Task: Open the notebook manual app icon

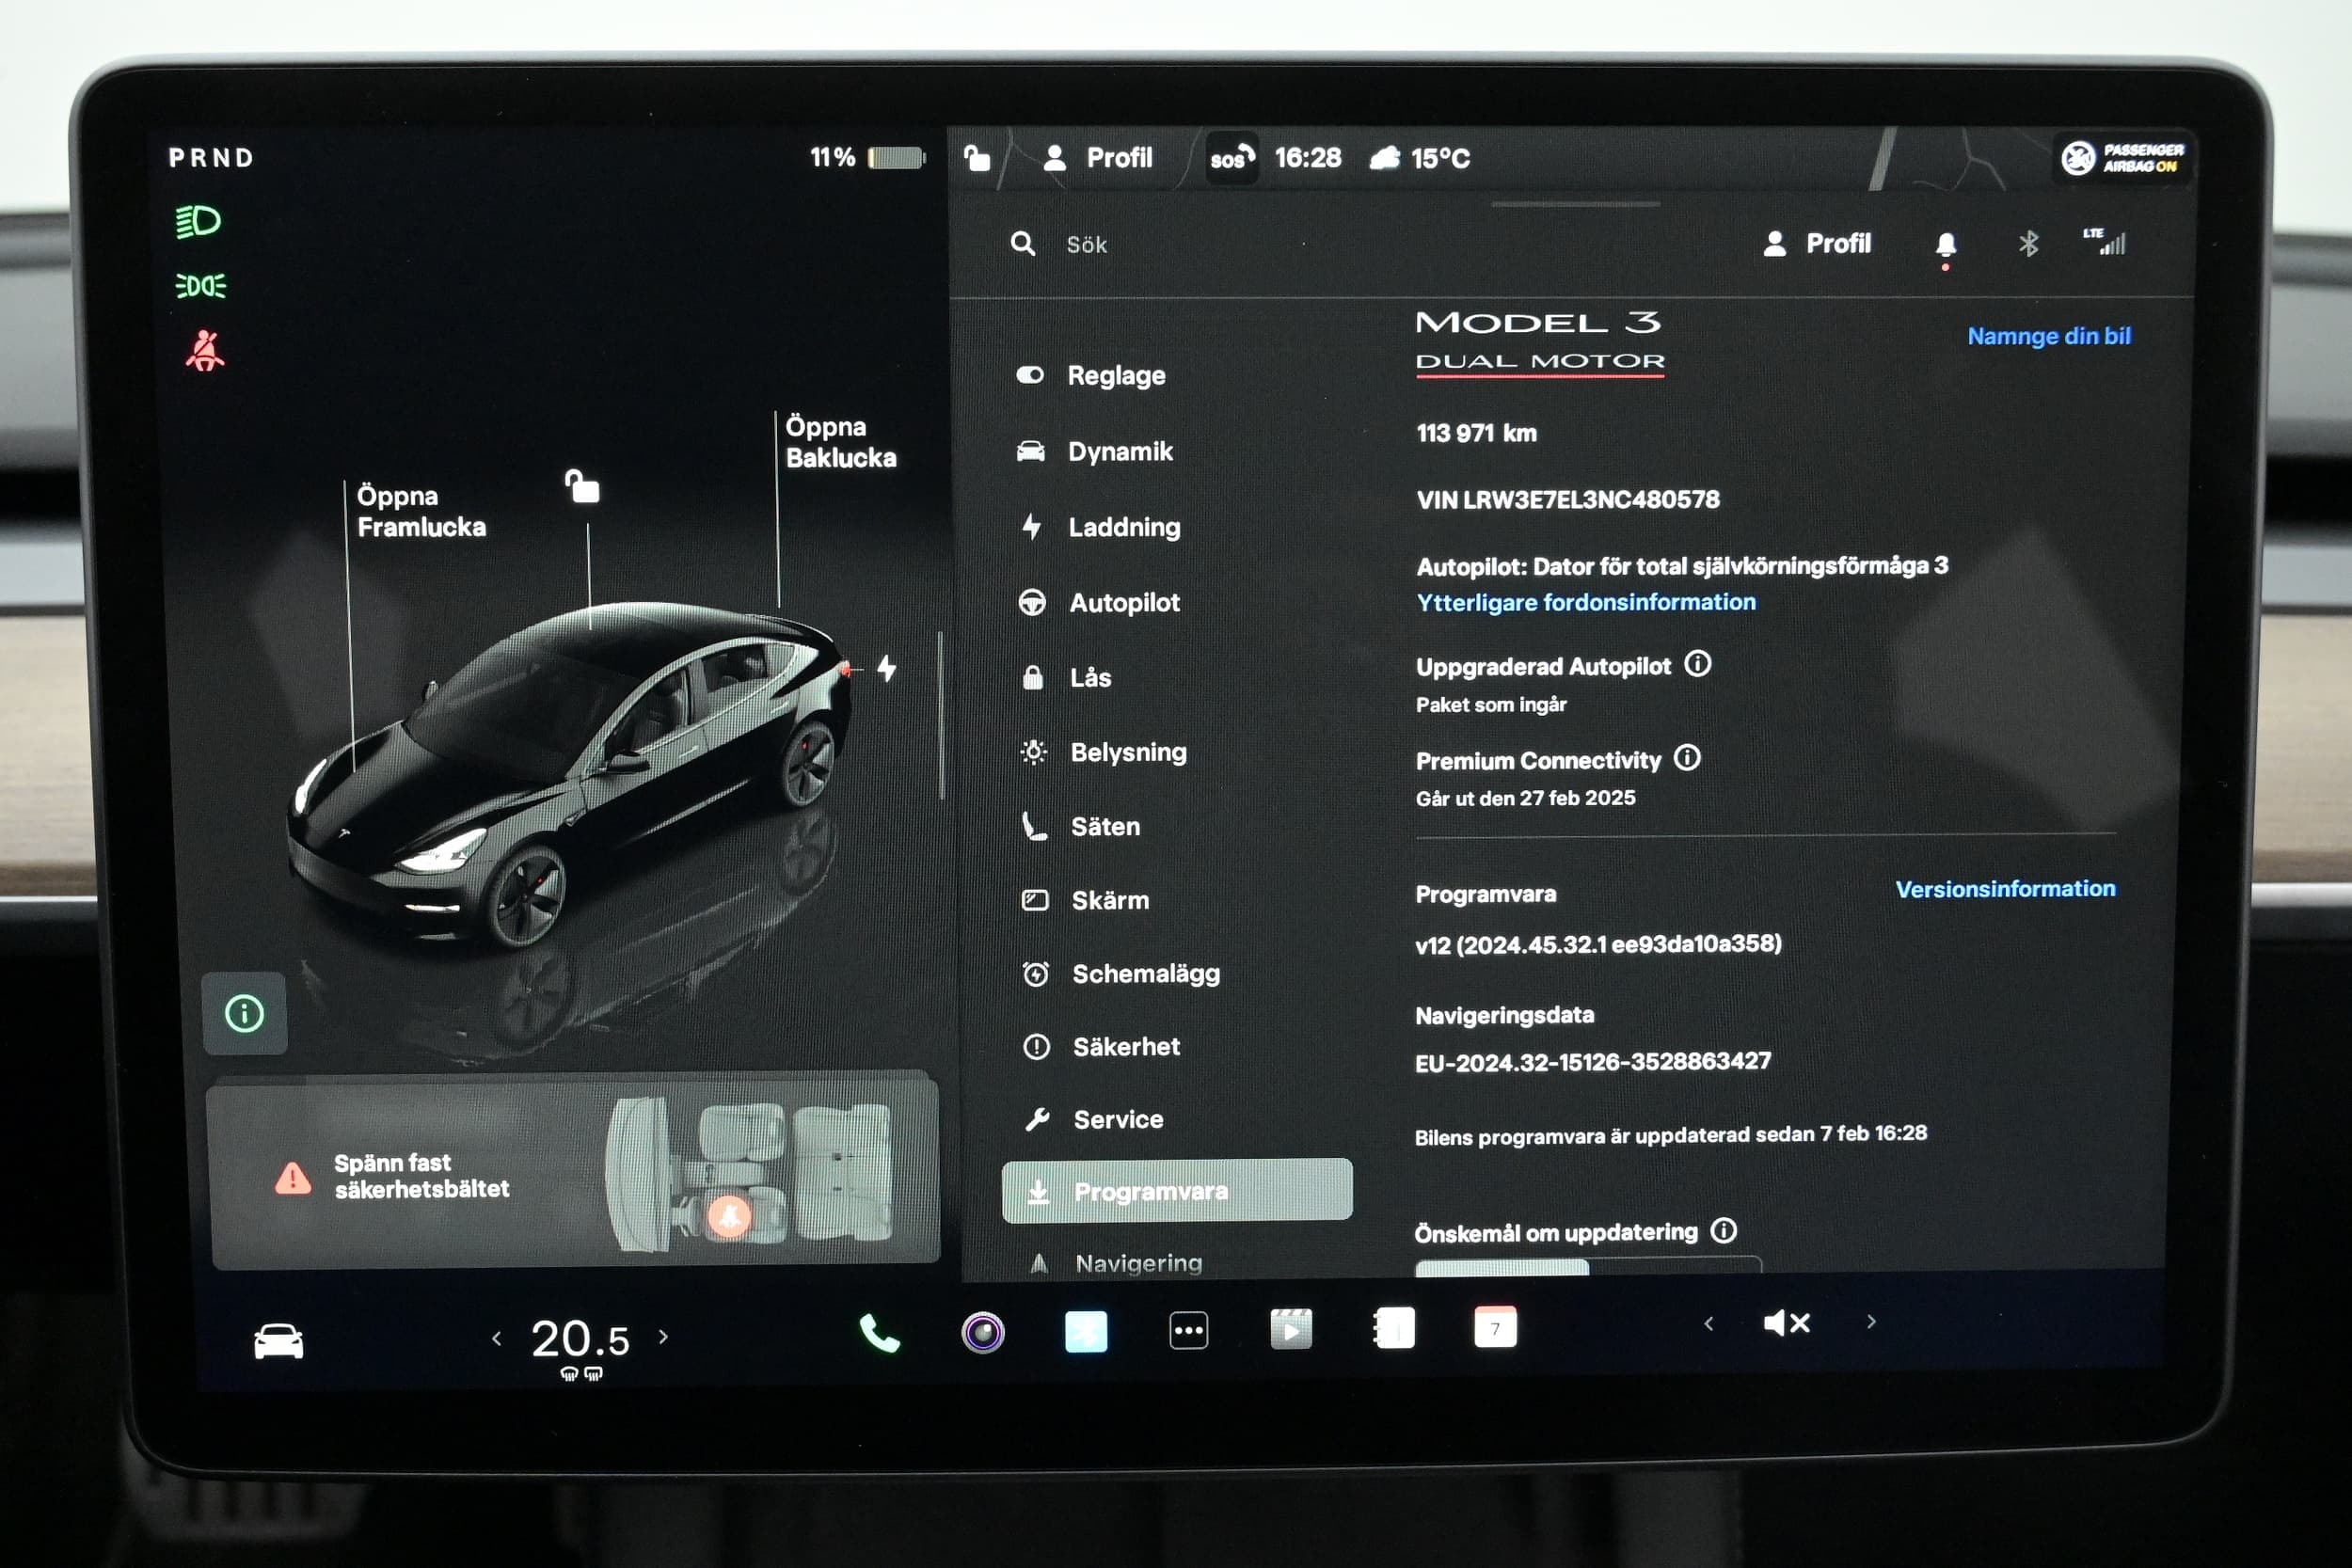Action: pyautogui.click(x=1394, y=1328)
